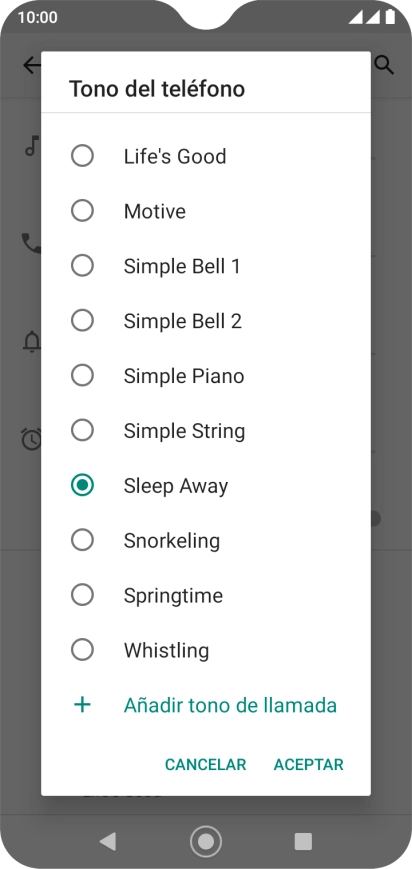Confirm with the ACEPTAR button
Viewport: 412px width, 869px height.
309,765
